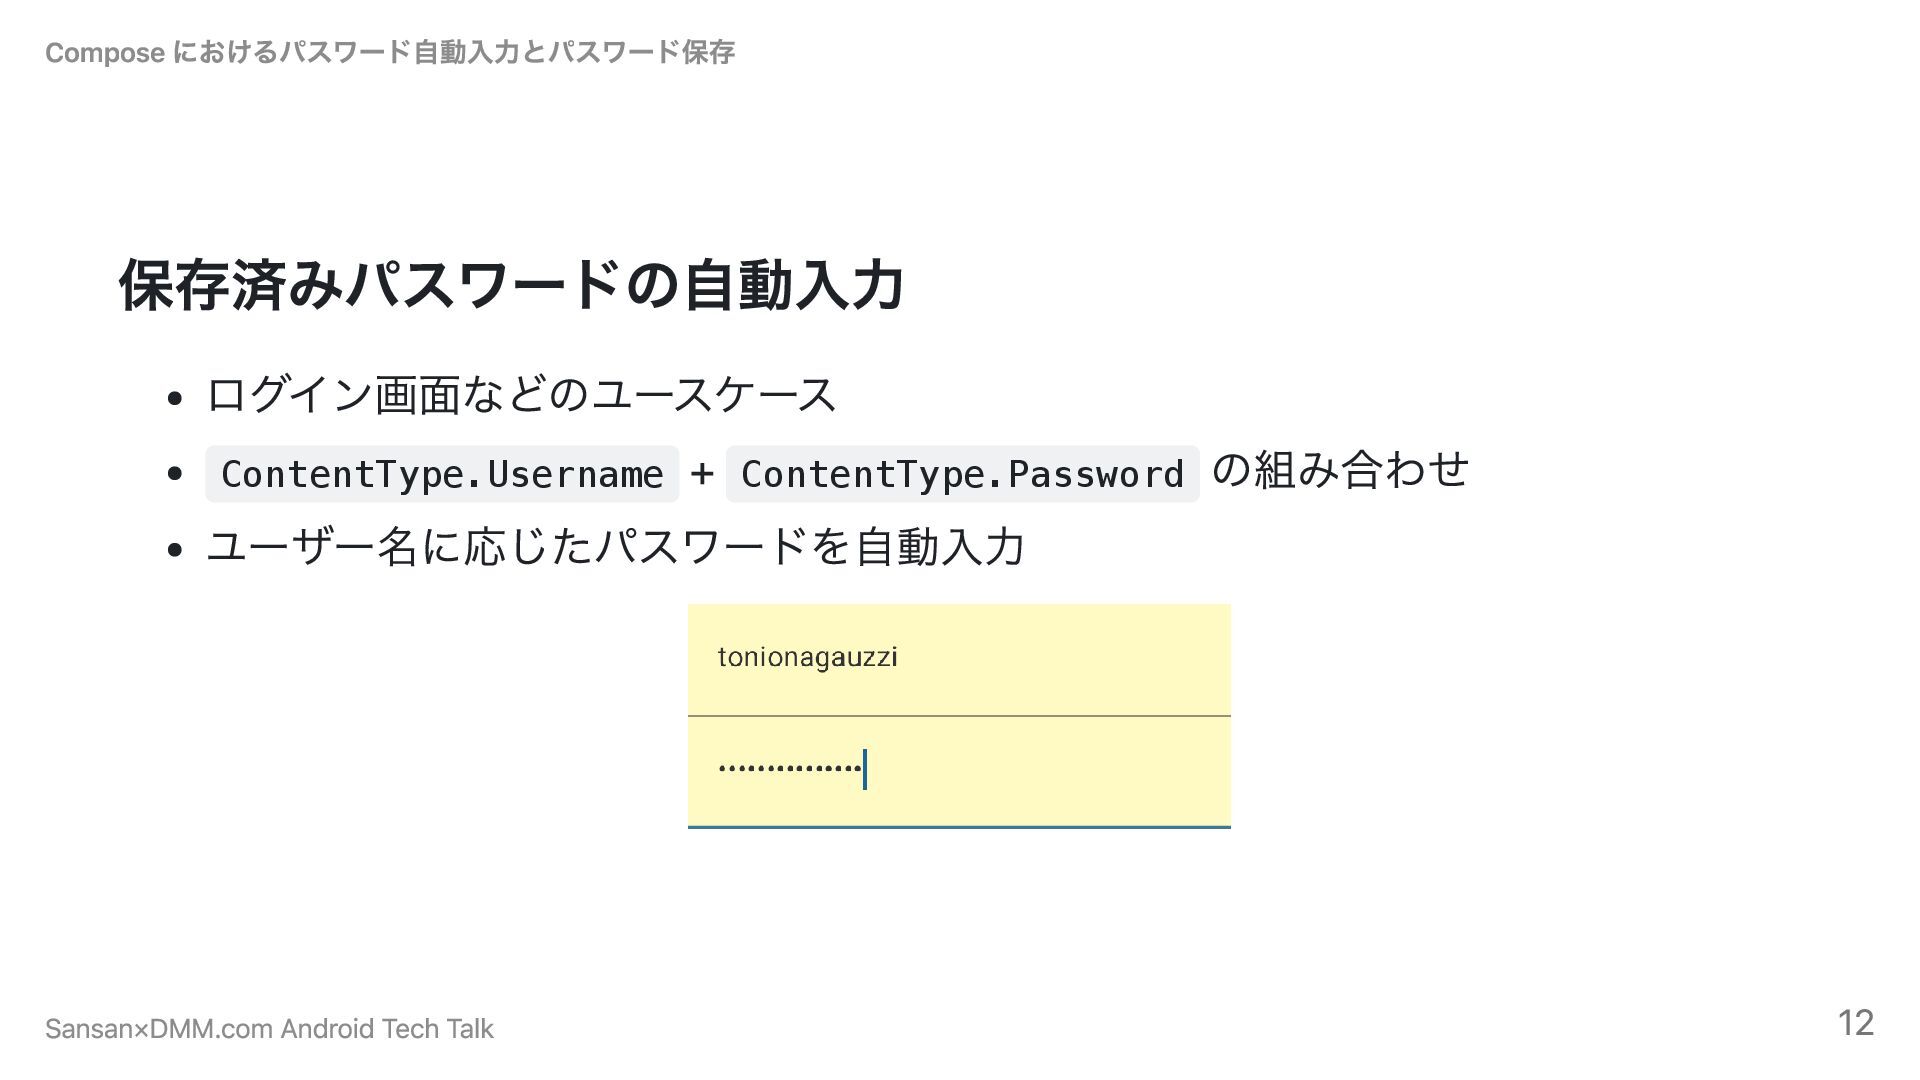Click the footer Sansan×DMM.com Android Tech Talk
Viewport: 1920px width, 1080px height.
pyautogui.click(x=270, y=1029)
